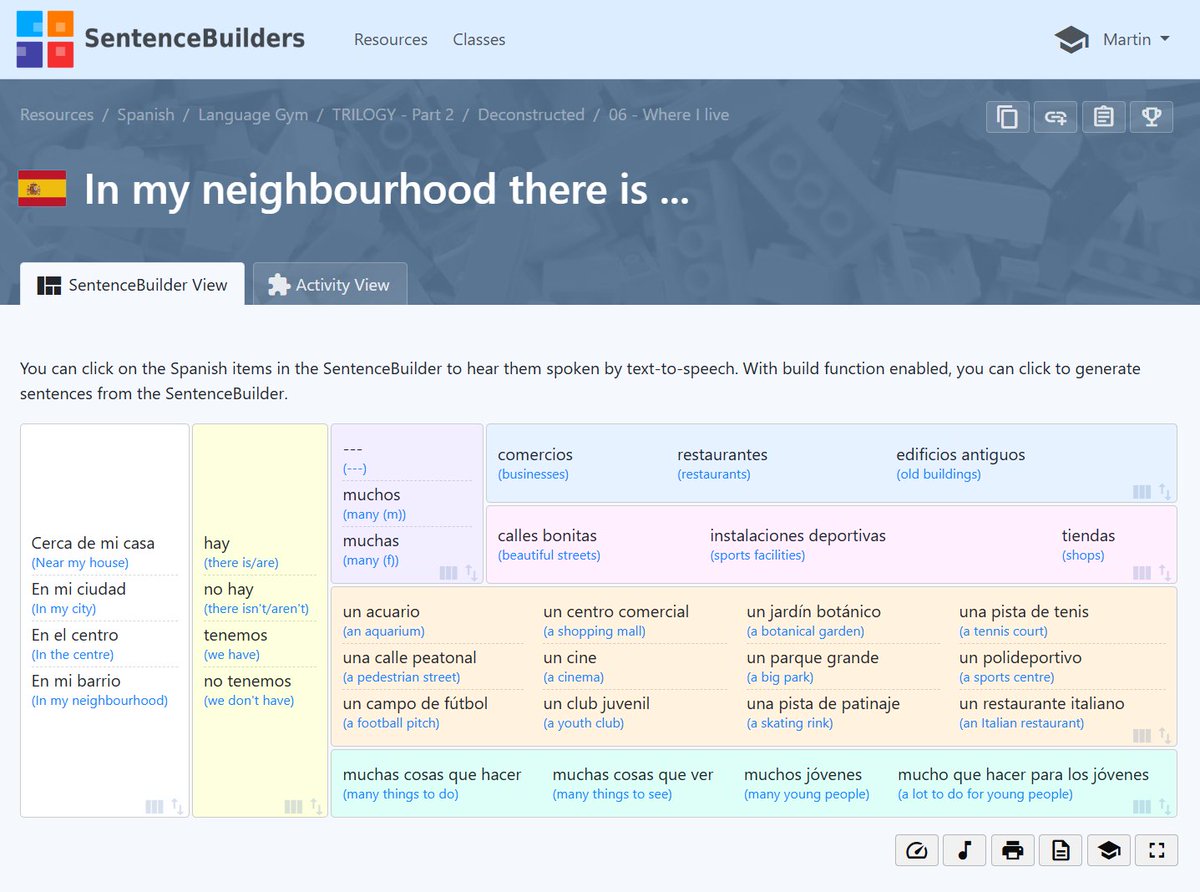Click the phrase 'una pista de patinaje'

point(823,703)
